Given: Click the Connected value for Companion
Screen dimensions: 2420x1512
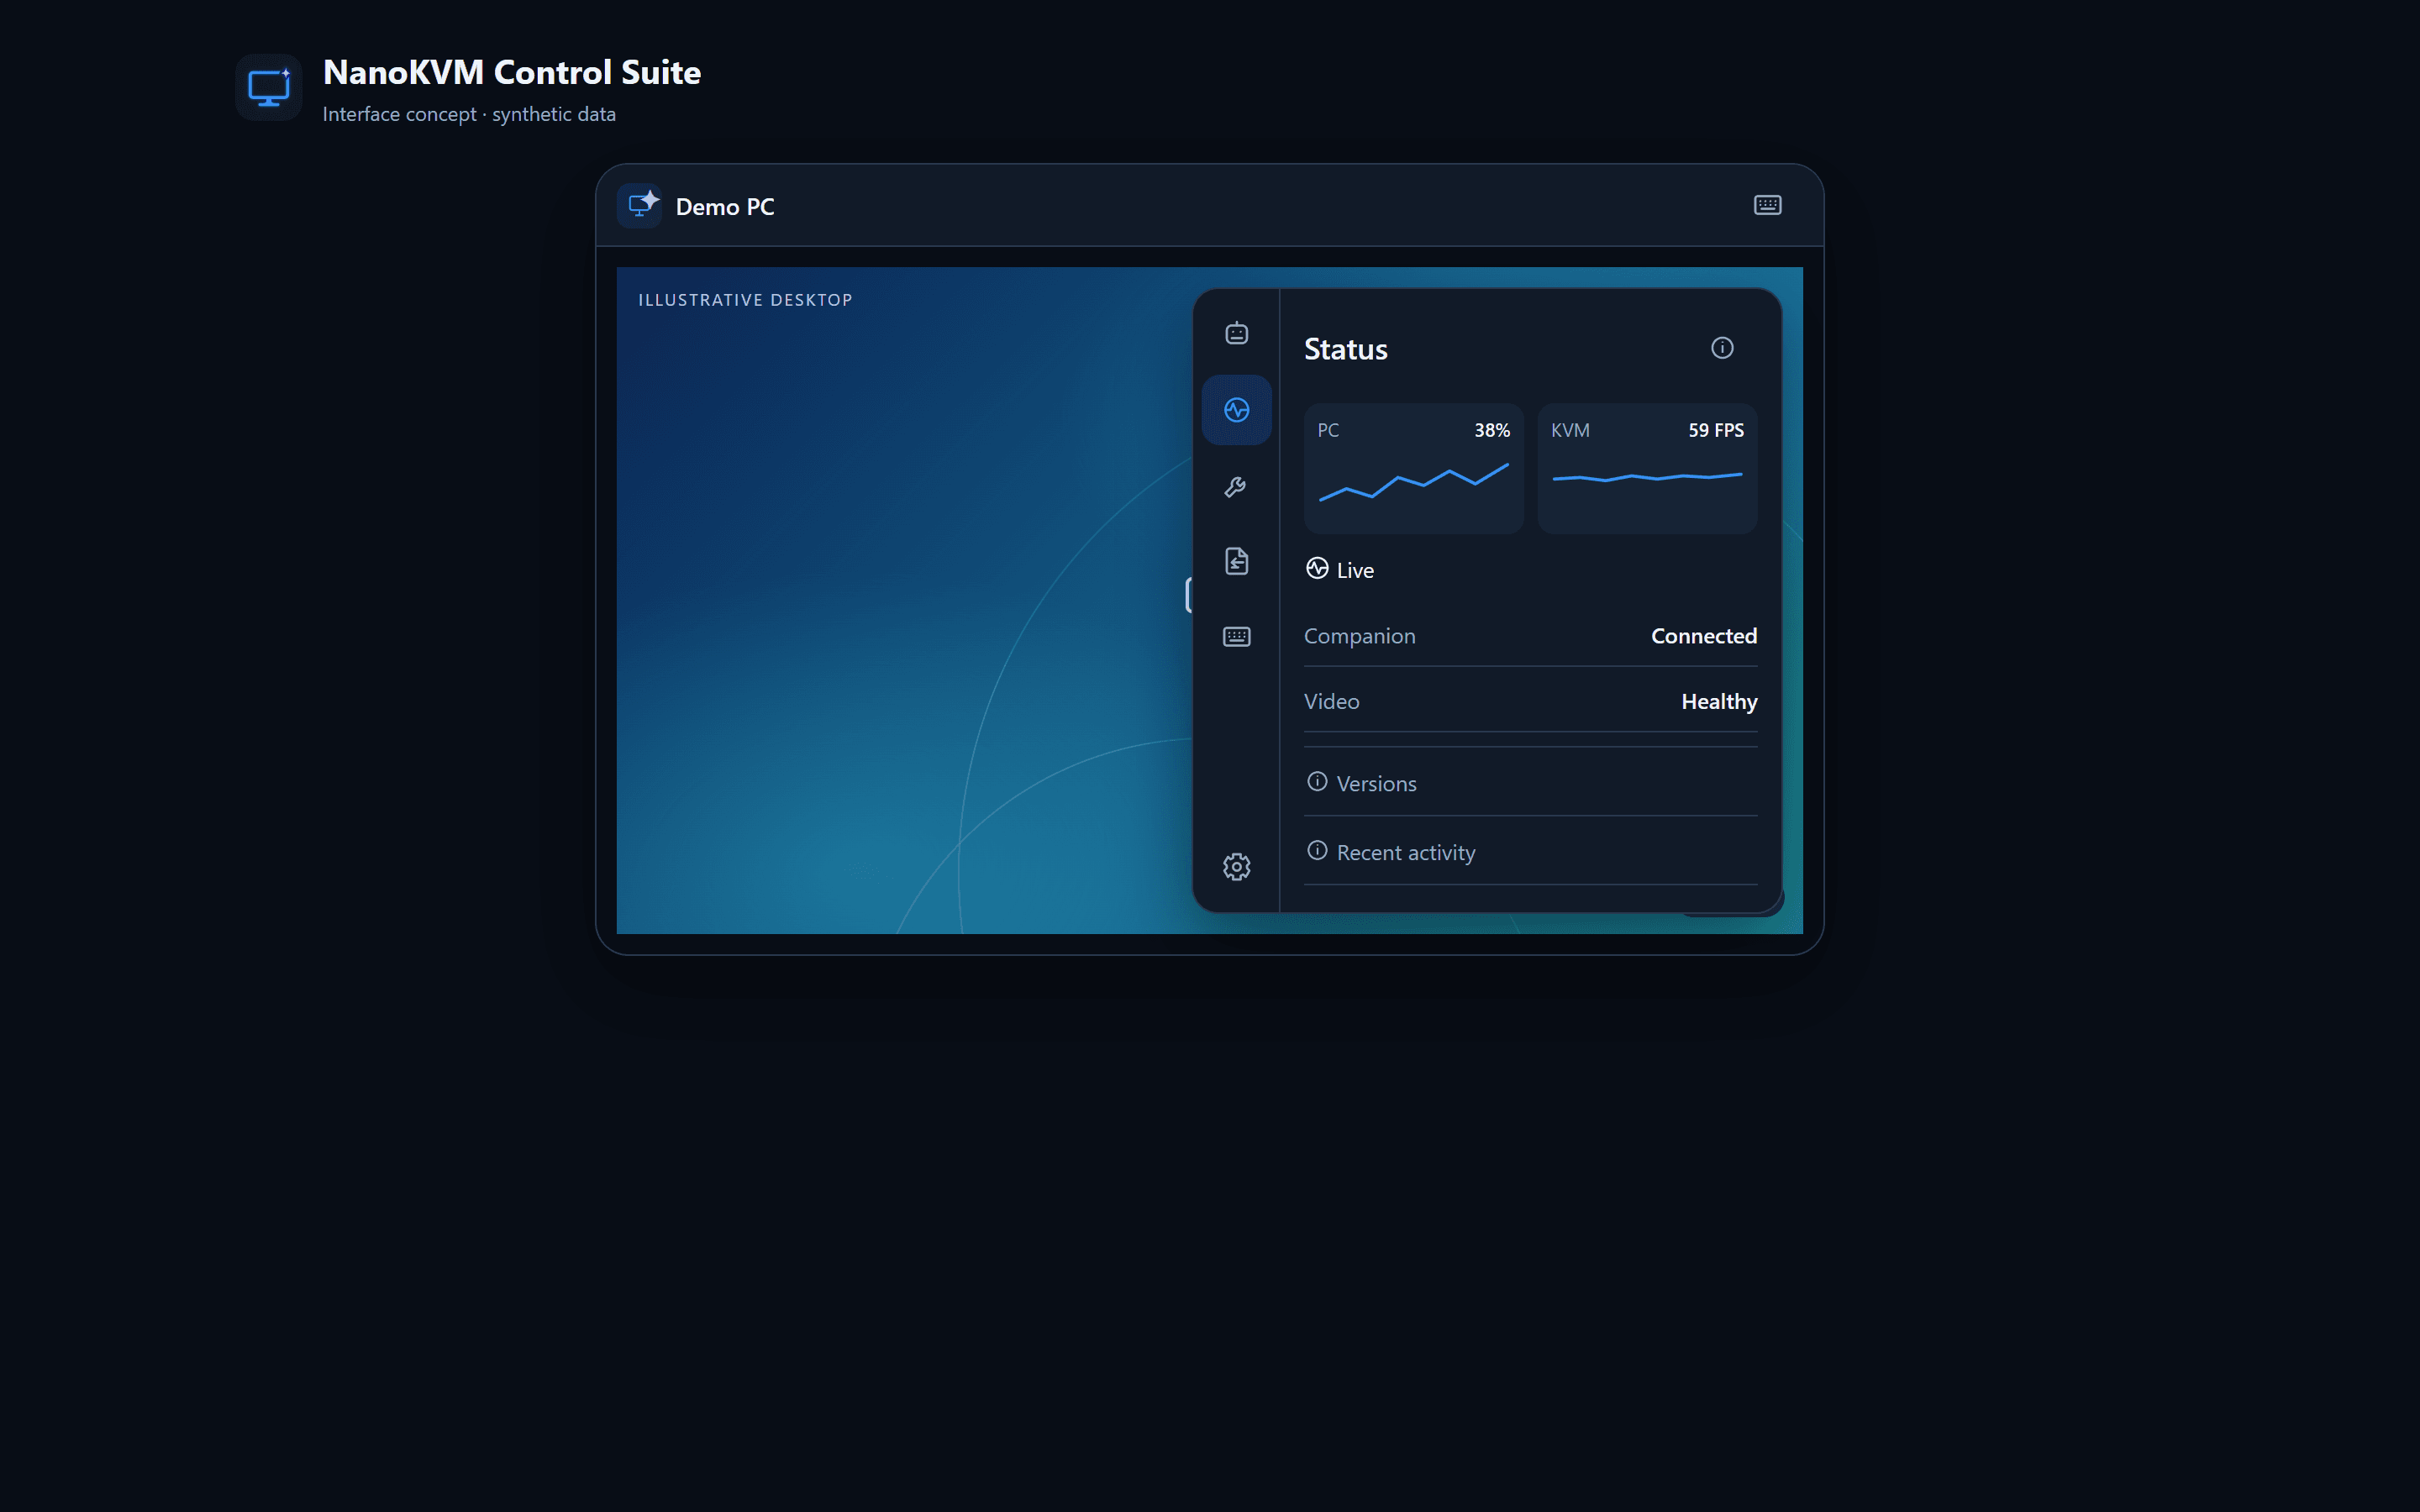Looking at the screenshot, I should point(1703,636).
